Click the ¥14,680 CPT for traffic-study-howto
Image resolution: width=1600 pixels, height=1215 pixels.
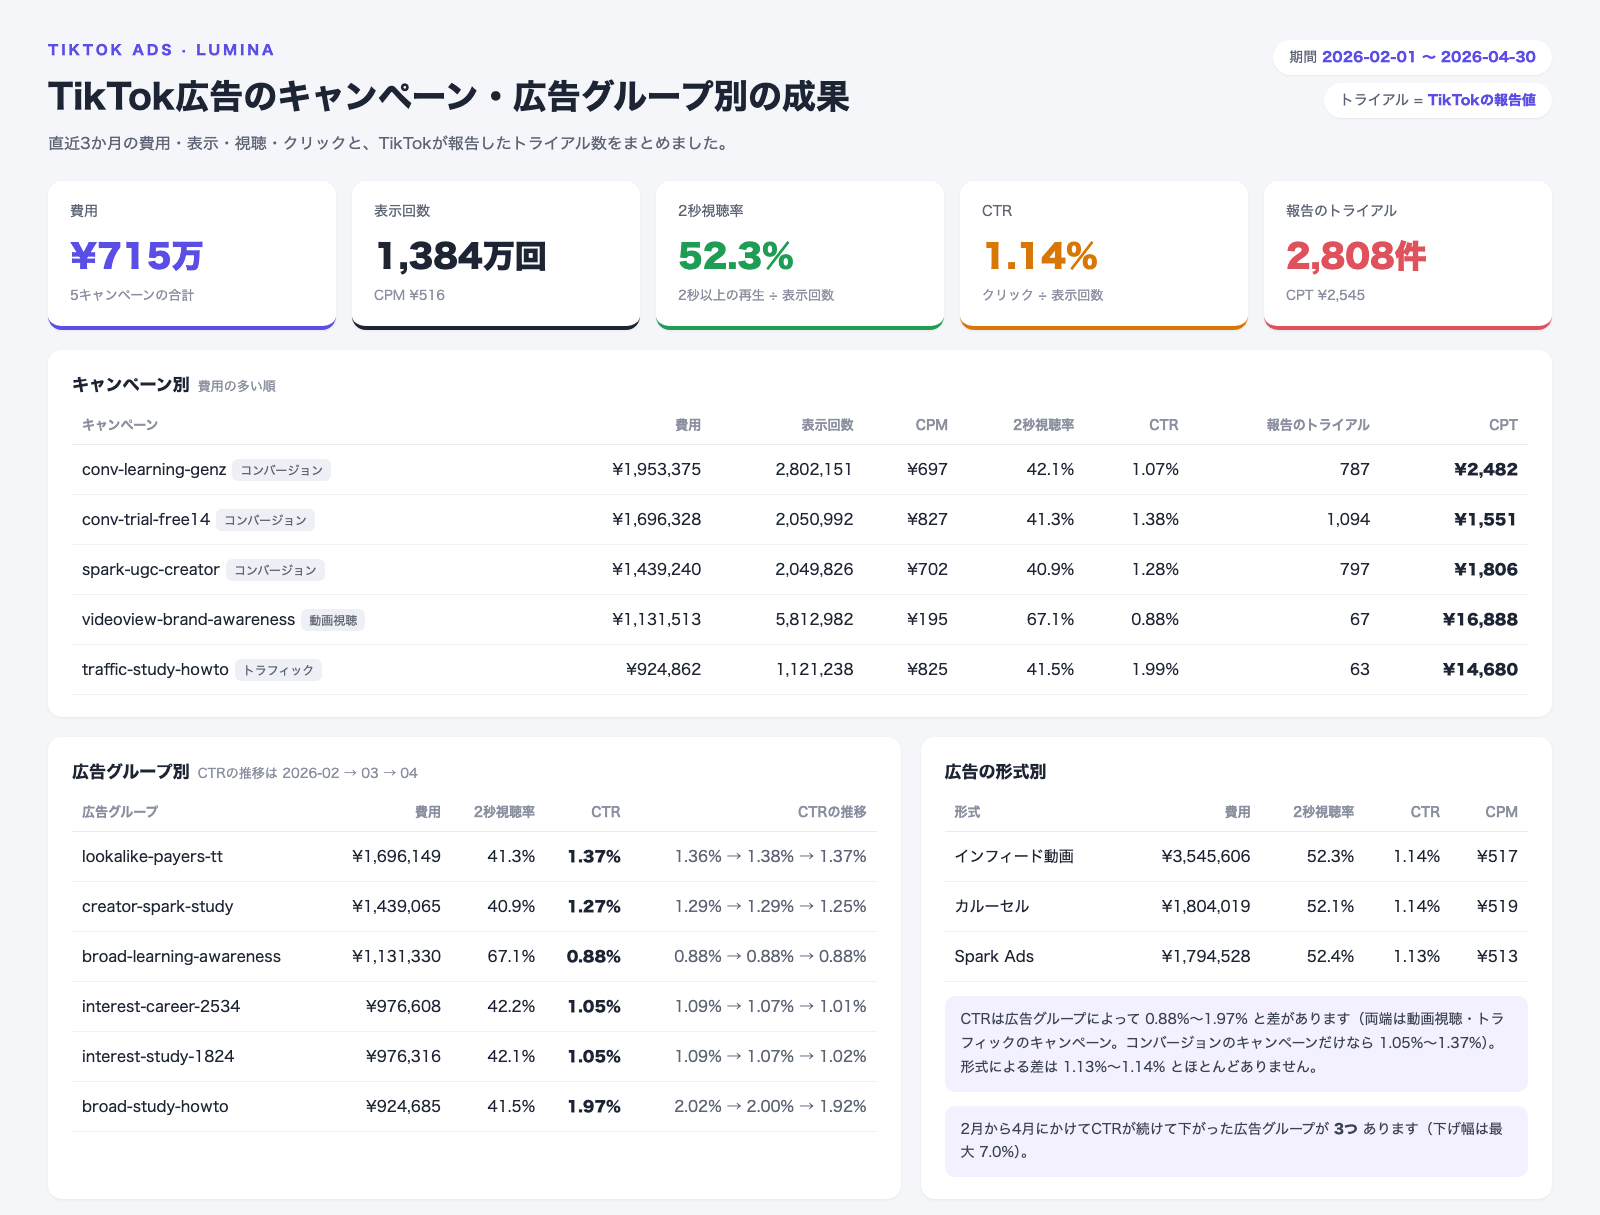pyautogui.click(x=1480, y=670)
